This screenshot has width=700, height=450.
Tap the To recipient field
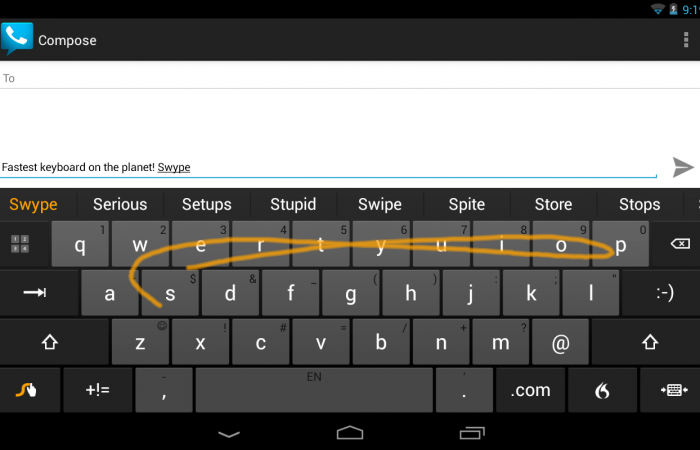[350, 78]
